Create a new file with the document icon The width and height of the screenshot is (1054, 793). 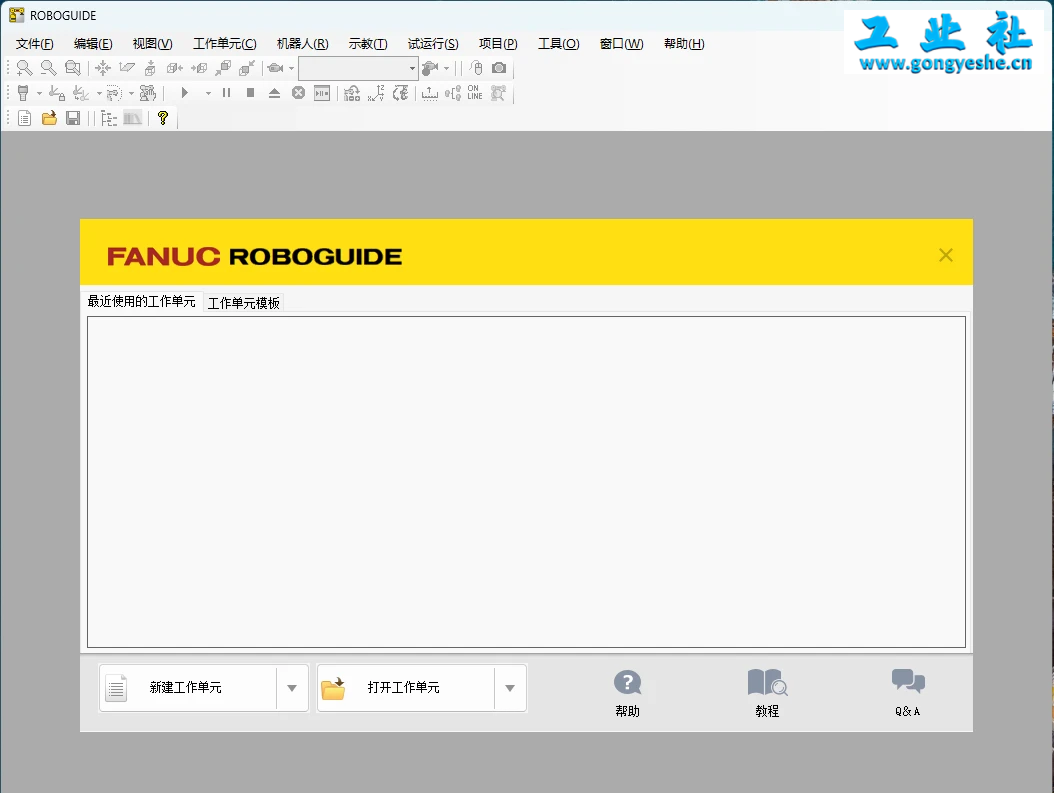click(24, 118)
